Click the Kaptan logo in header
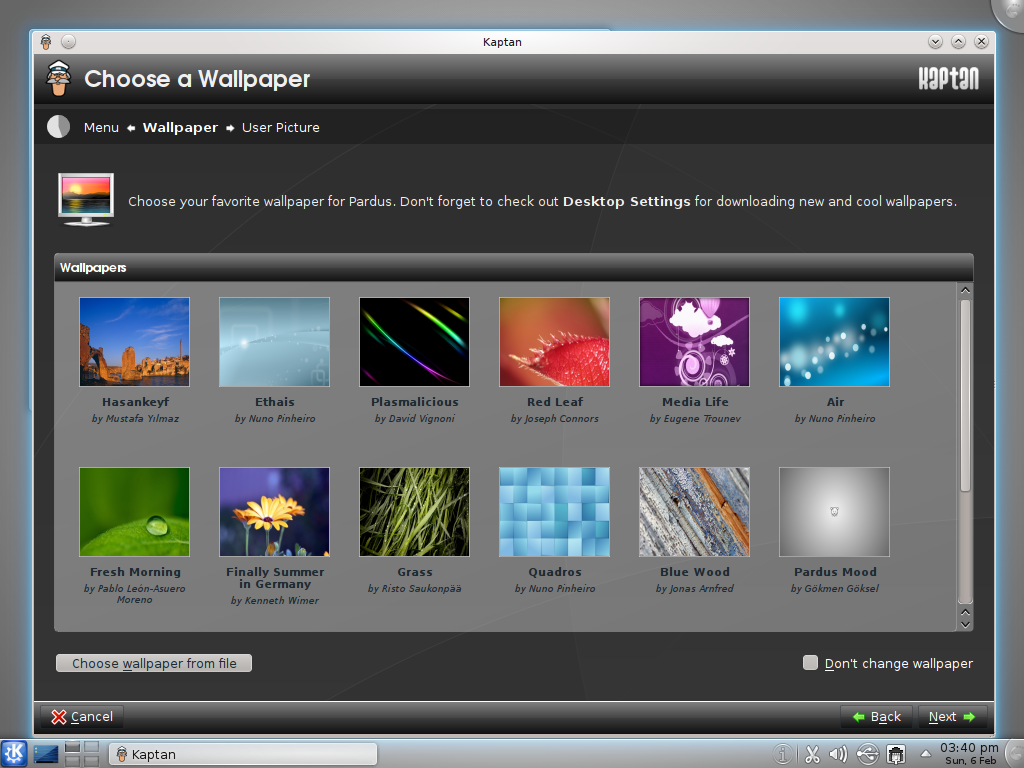Screen dimensions: 1024x768 pos(948,78)
